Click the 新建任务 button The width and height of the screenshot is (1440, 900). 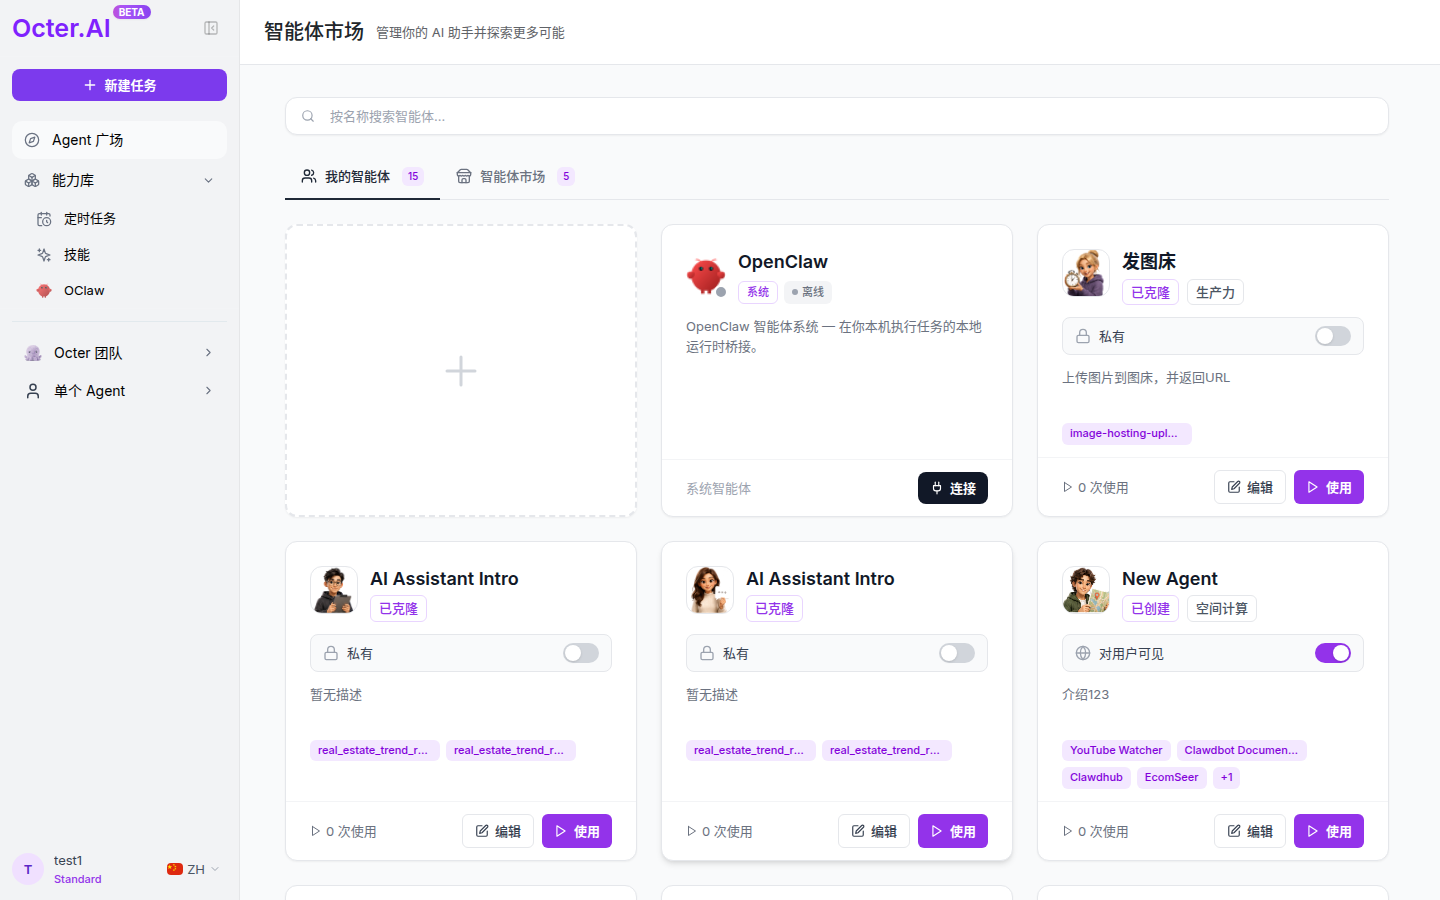(119, 85)
